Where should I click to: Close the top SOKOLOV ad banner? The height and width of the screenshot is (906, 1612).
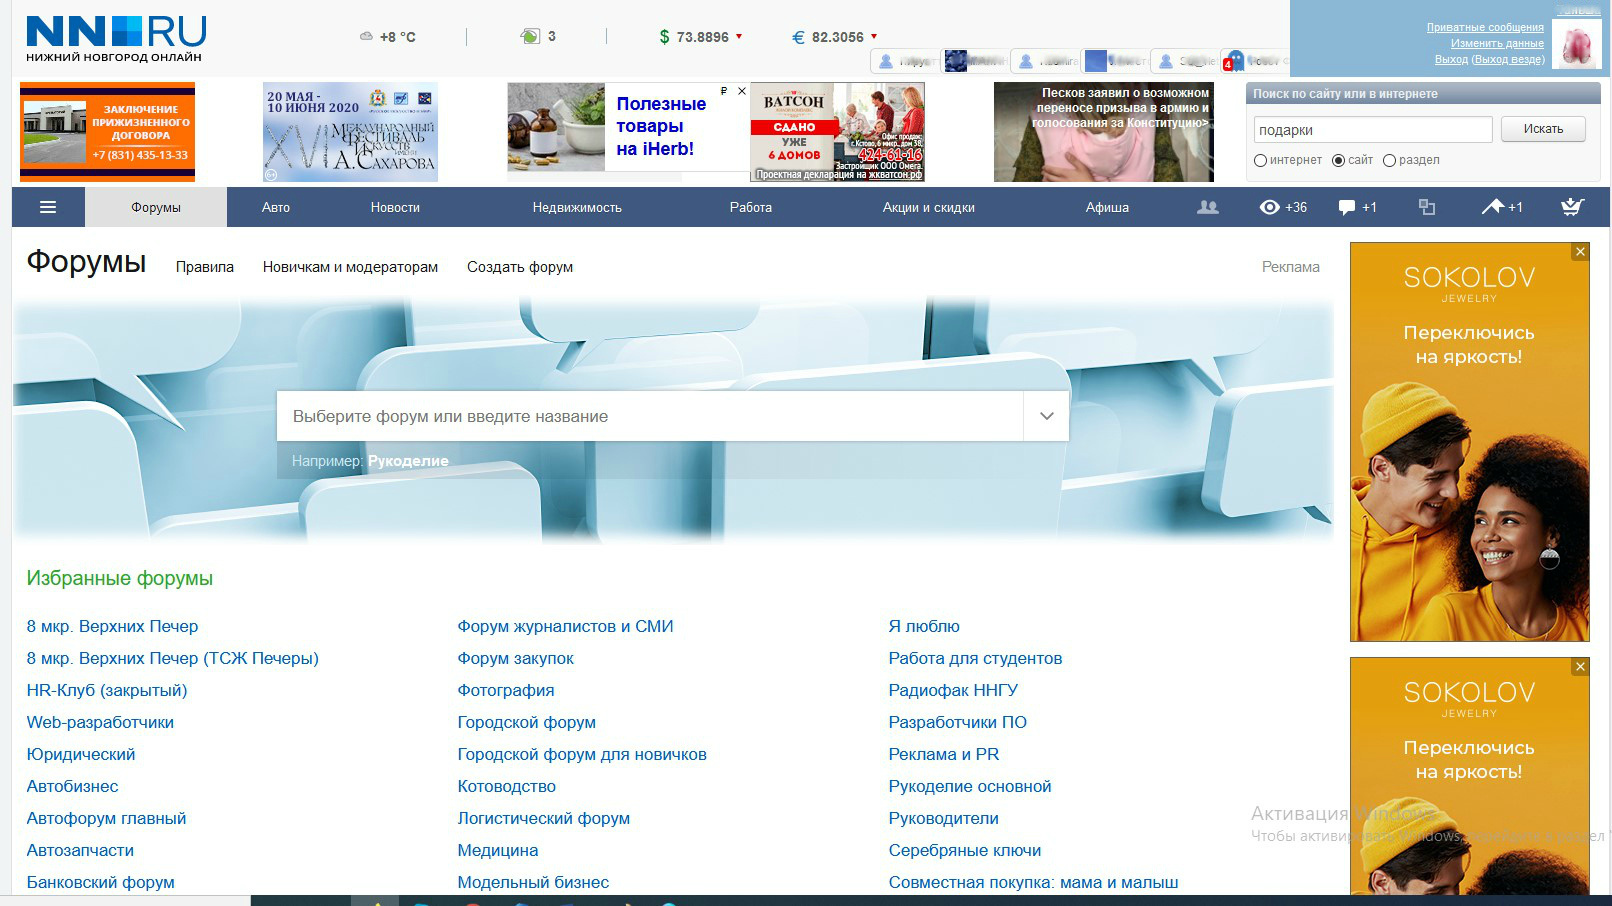click(x=1580, y=252)
